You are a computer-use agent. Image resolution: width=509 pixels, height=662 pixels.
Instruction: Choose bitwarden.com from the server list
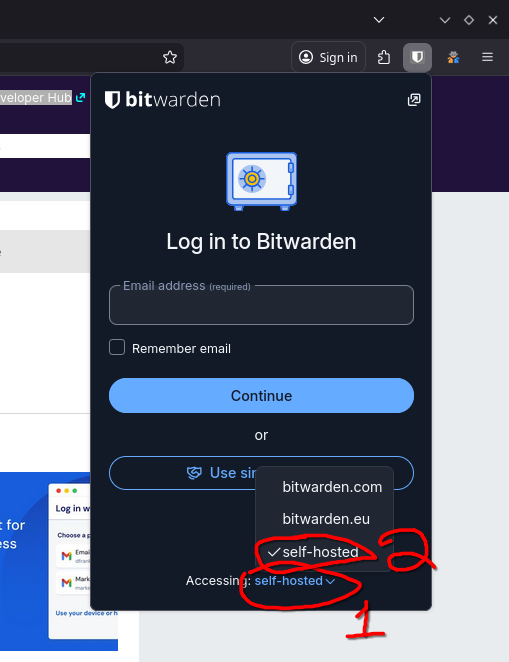click(x=332, y=487)
